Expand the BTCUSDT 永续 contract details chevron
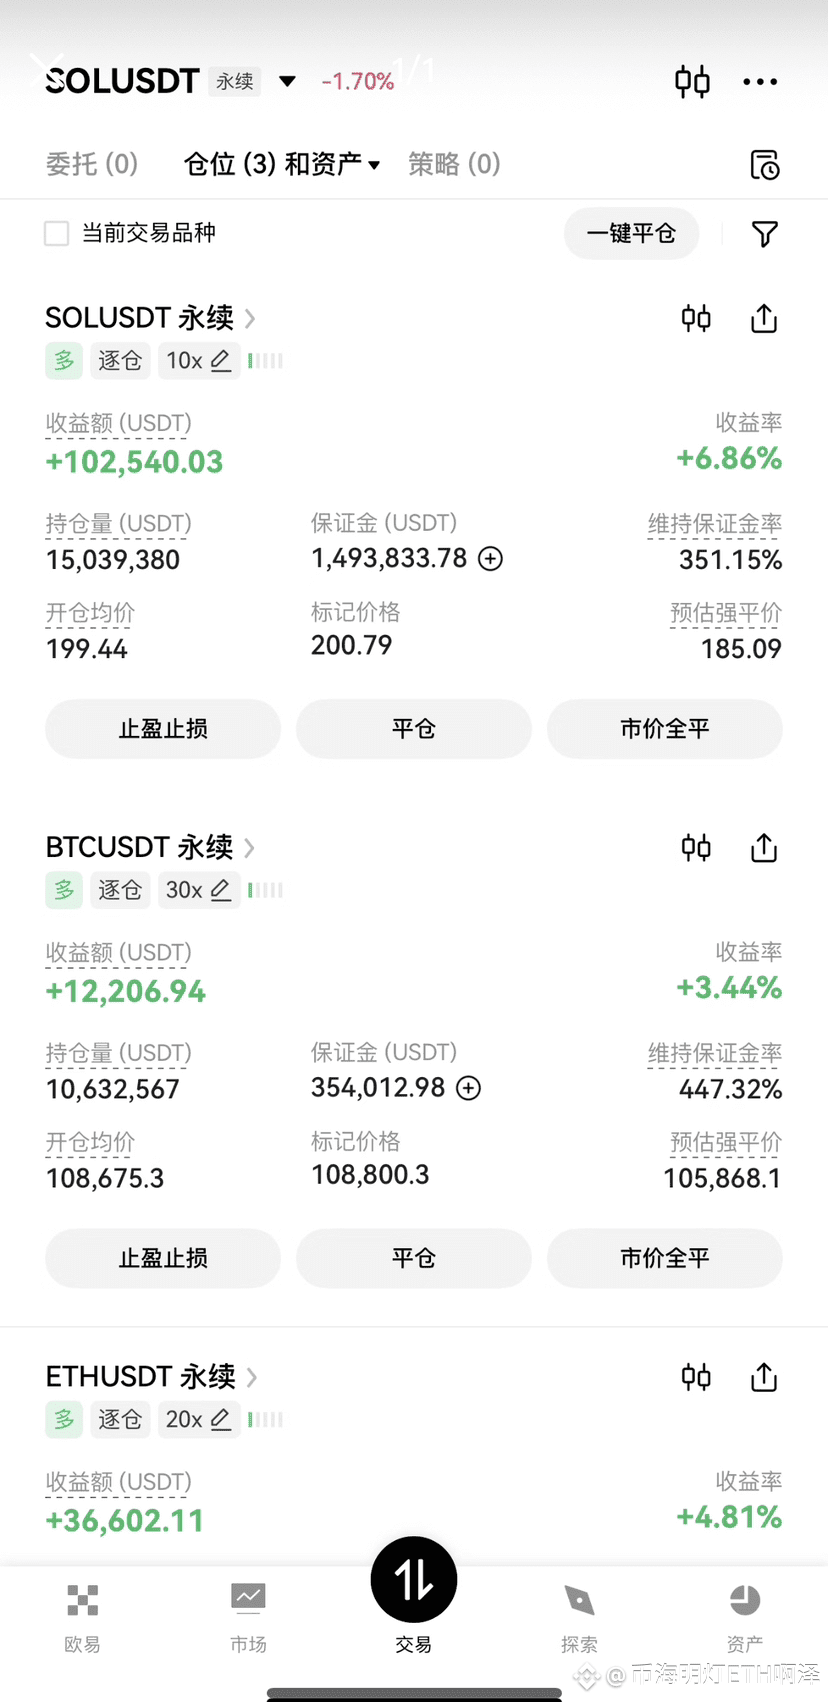The width and height of the screenshot is (828, 1702). pos(250,848)
